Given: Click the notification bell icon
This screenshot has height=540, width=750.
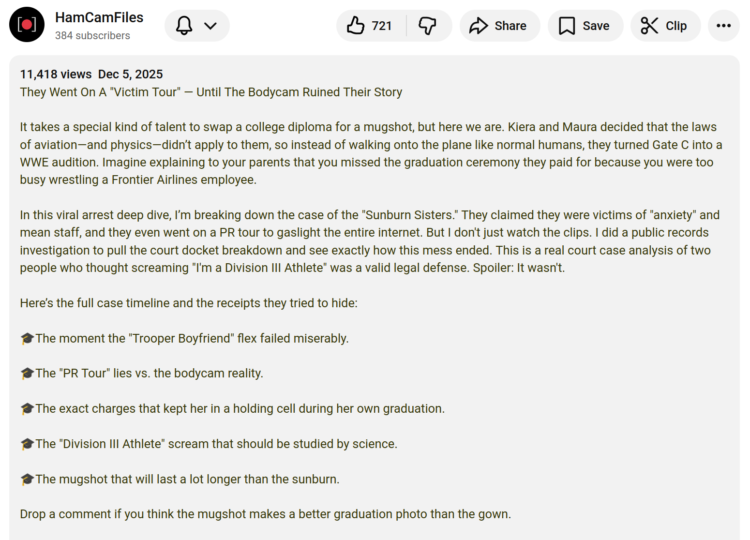Looking at the screenshot, I should pyautogui.click(x=184, y=25).
